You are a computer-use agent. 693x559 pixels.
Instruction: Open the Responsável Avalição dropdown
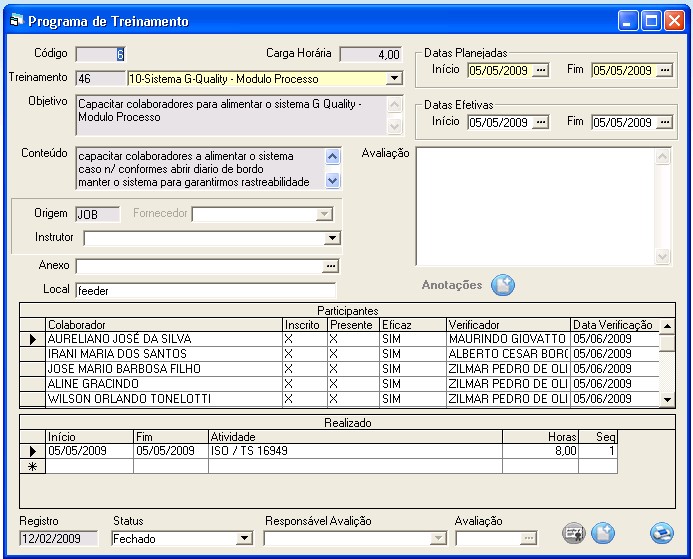[x=438, y=538]
